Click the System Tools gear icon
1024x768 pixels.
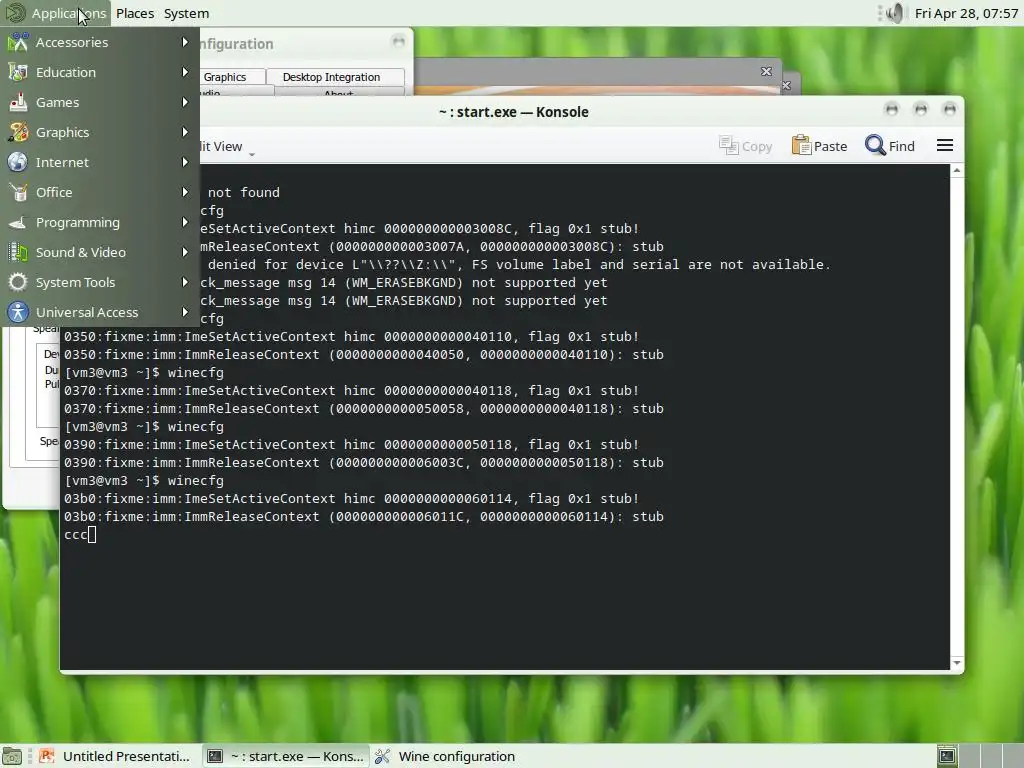click(18, 283)
